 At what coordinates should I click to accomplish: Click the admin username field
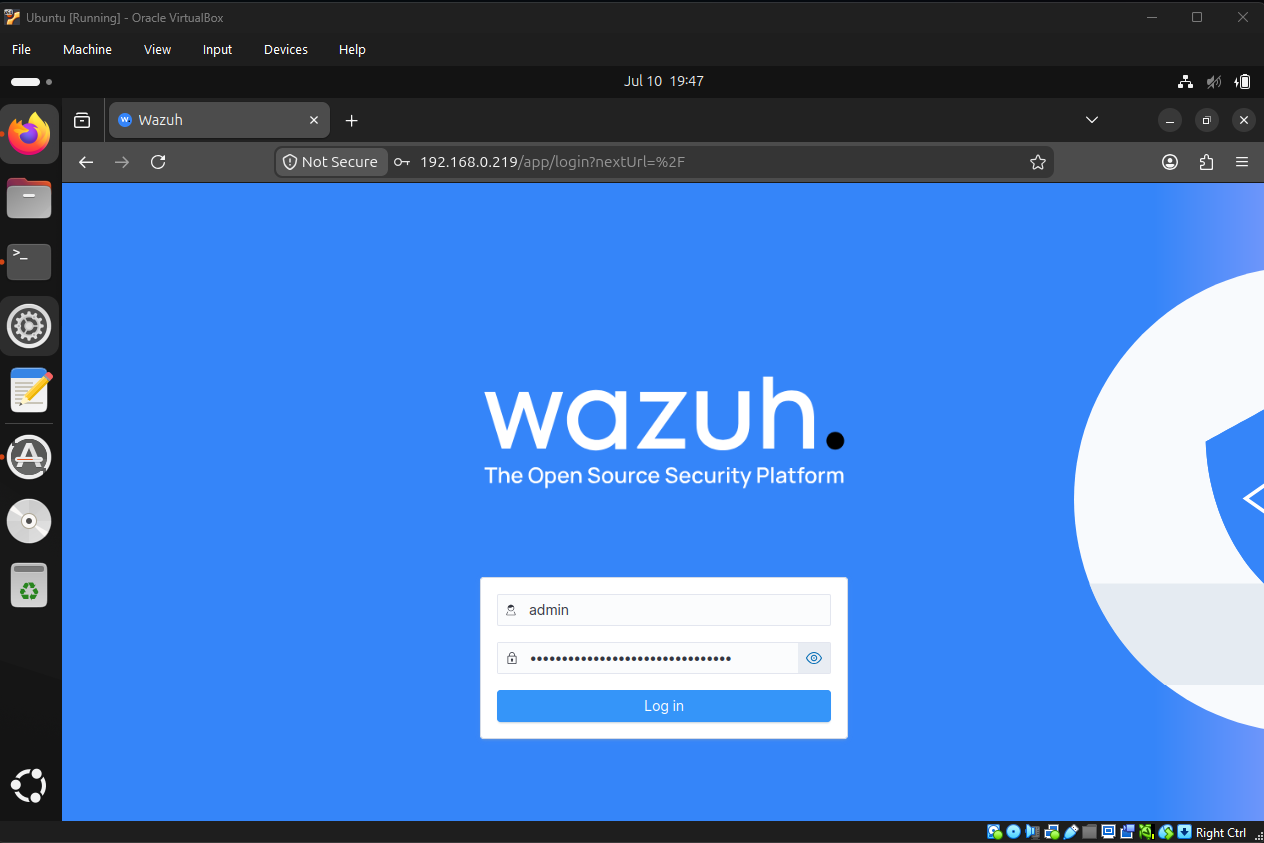pos(664,610)
